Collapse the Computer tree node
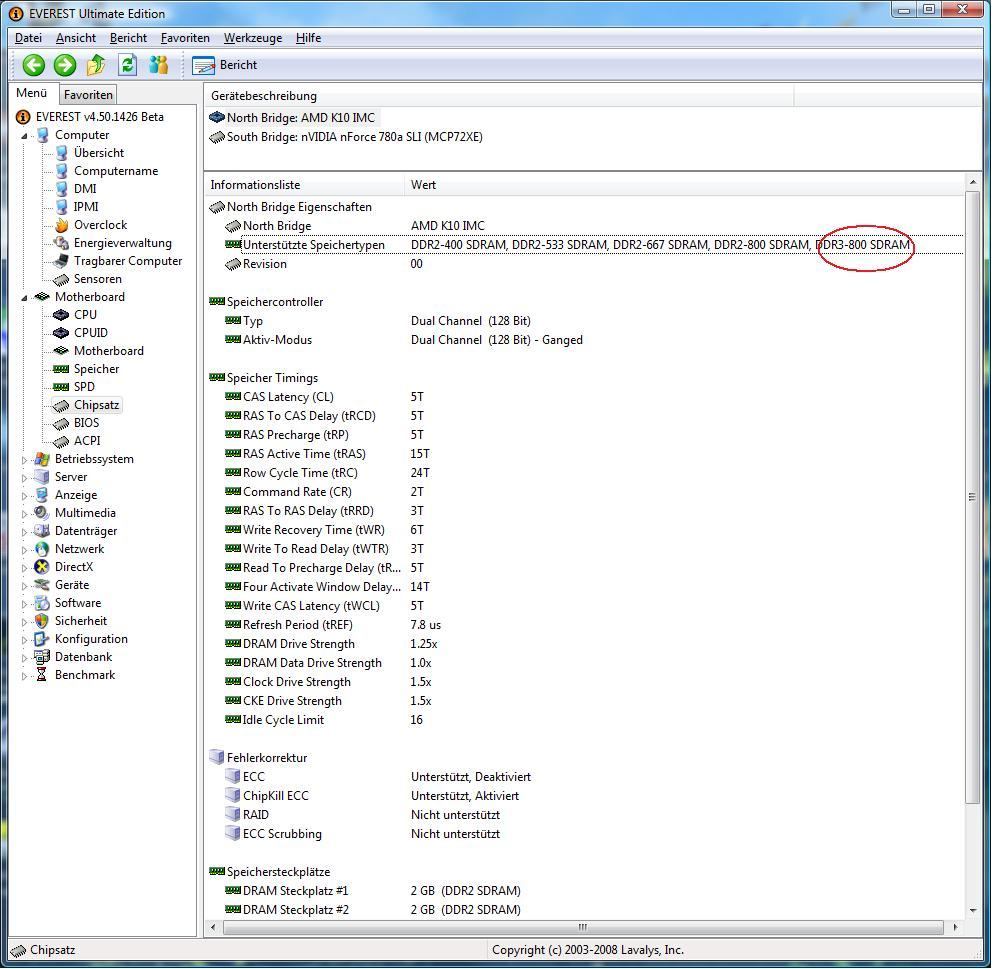The height and width of the screenshot is (969, 994). [x=24, y=136]
